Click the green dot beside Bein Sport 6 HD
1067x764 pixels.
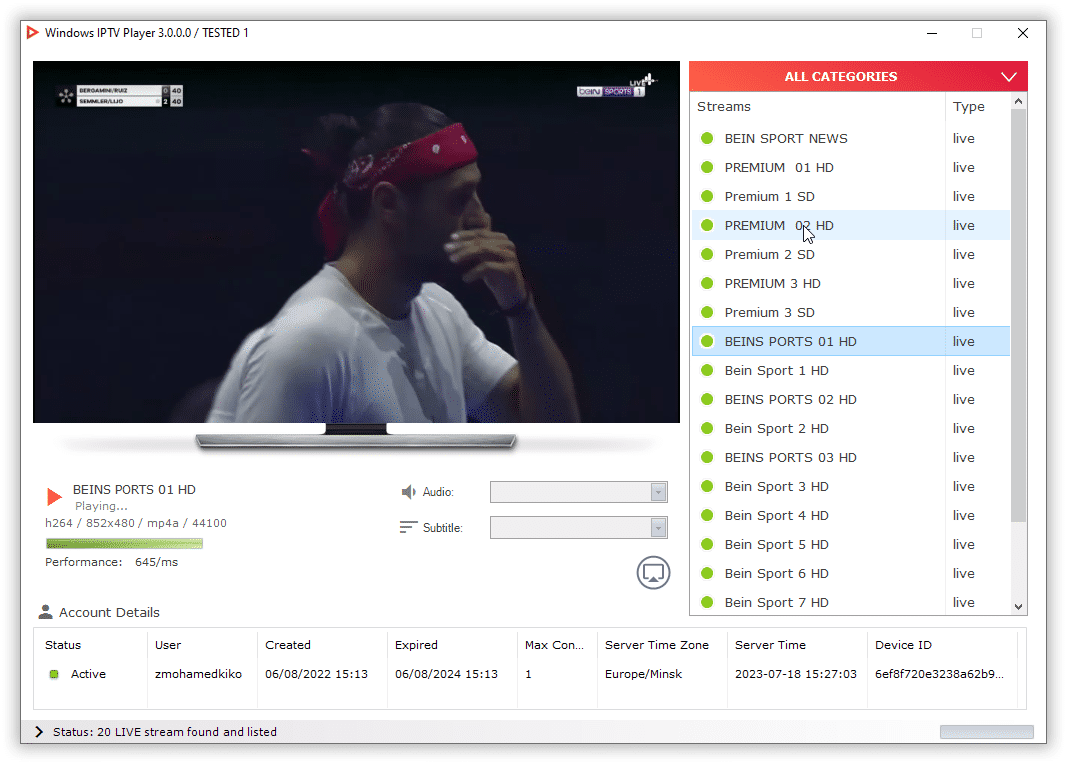(707, 574)
